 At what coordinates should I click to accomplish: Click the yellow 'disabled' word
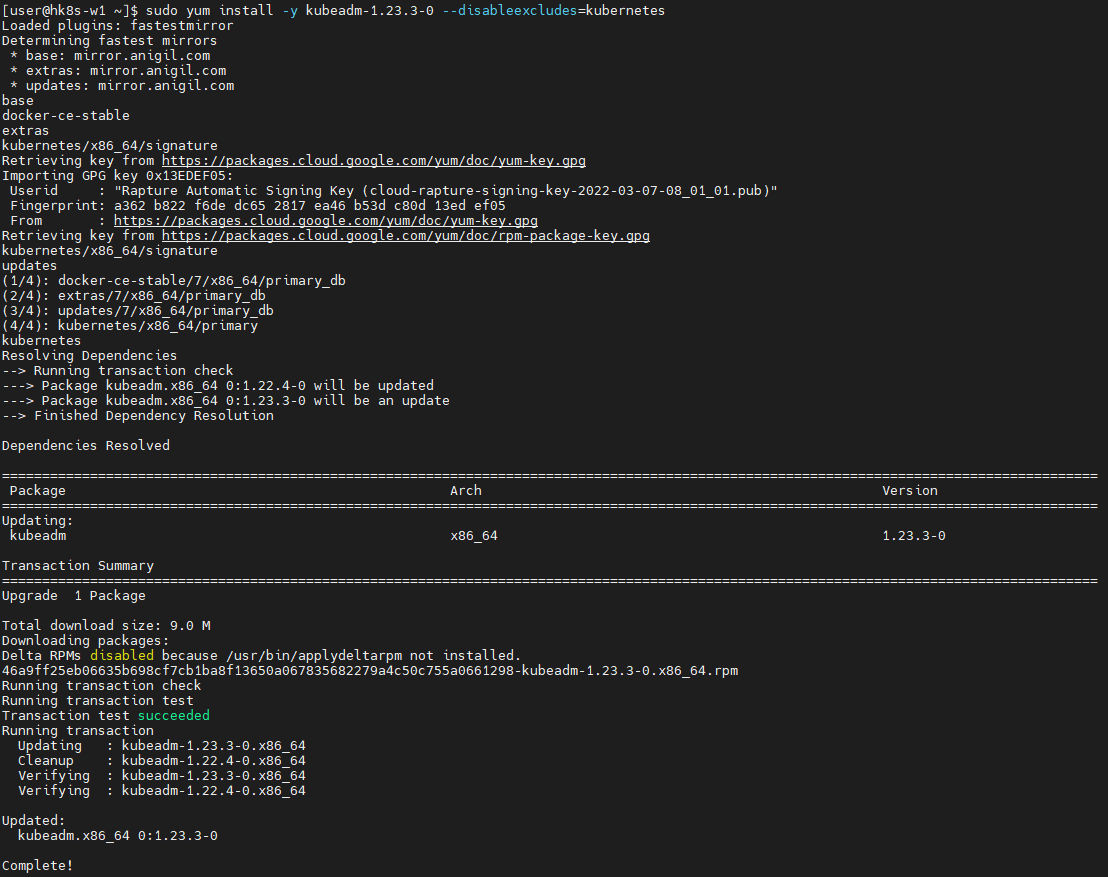[122, 655]
